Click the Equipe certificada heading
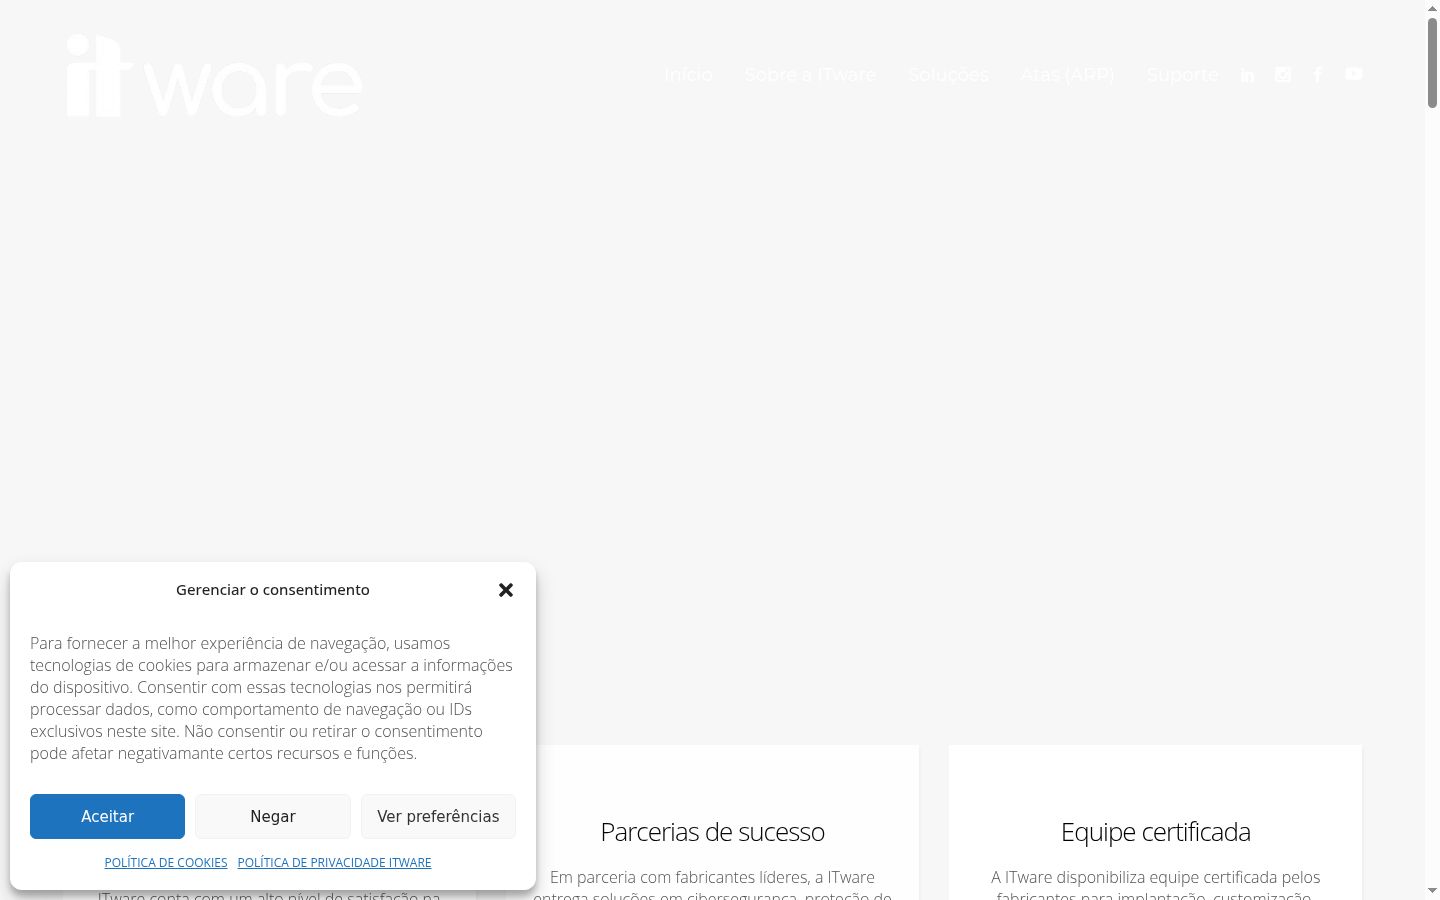1440x900 pixels. (1155, 832)
